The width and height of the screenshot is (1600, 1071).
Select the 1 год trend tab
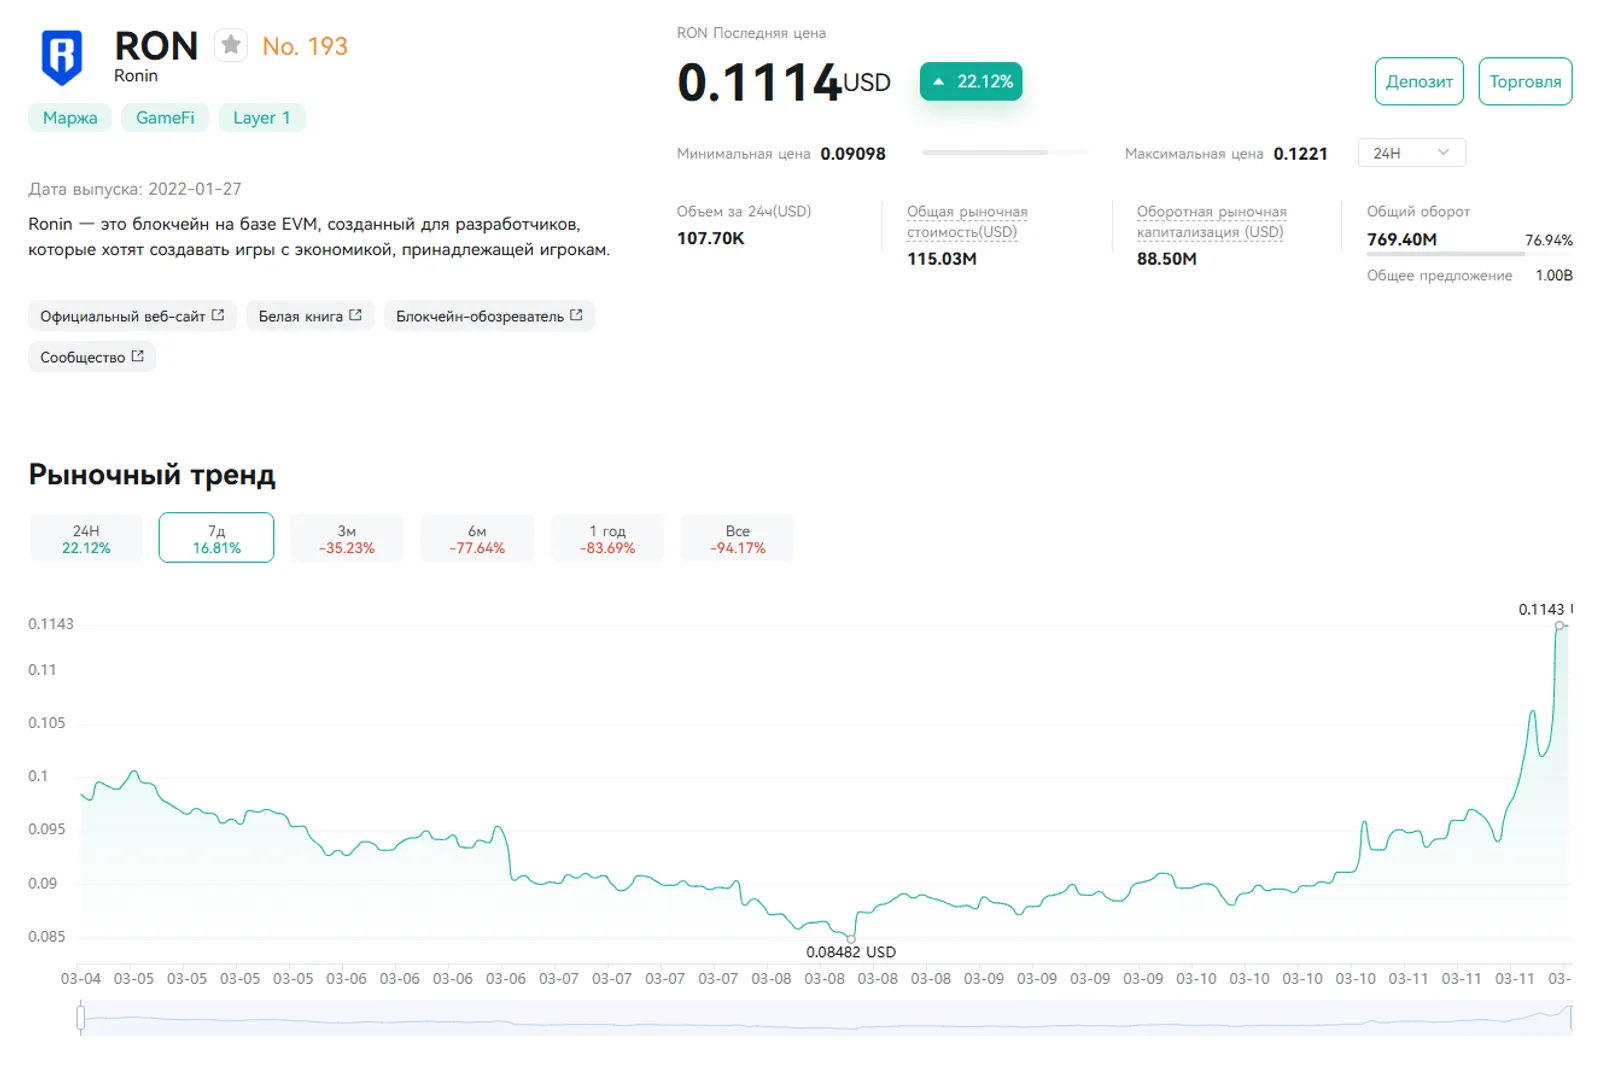[x=607, y=538]
